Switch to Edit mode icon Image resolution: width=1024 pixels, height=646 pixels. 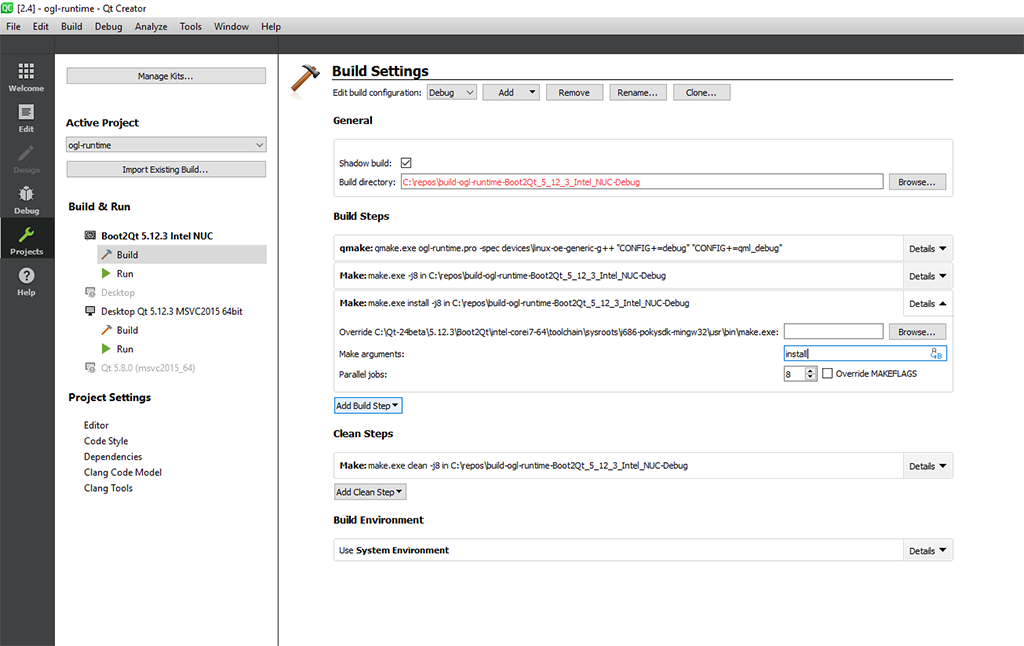point(26,117)
